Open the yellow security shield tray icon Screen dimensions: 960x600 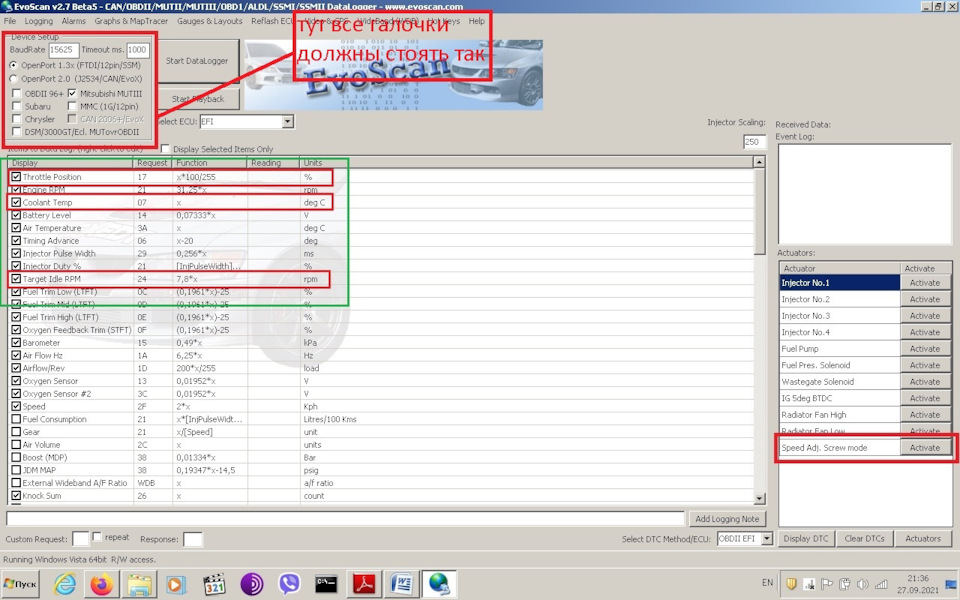tap(791, 583)
